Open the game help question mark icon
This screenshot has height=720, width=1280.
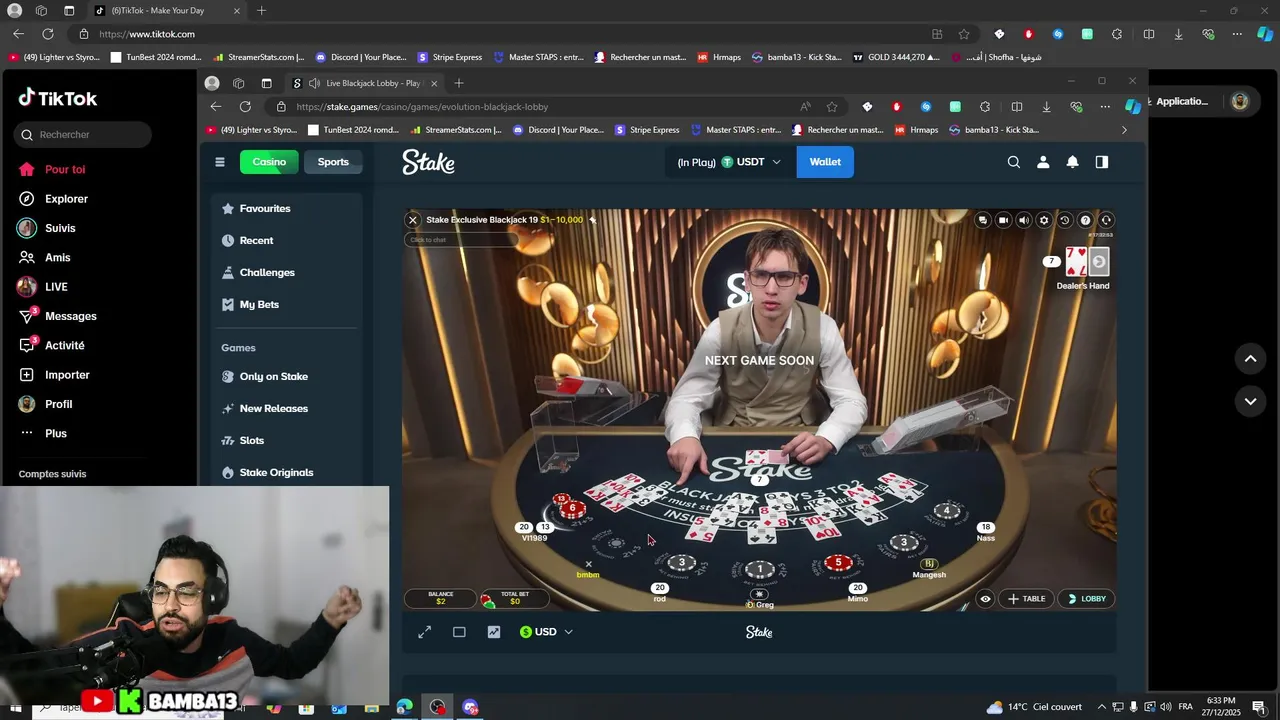click(x=1085, y=220)
